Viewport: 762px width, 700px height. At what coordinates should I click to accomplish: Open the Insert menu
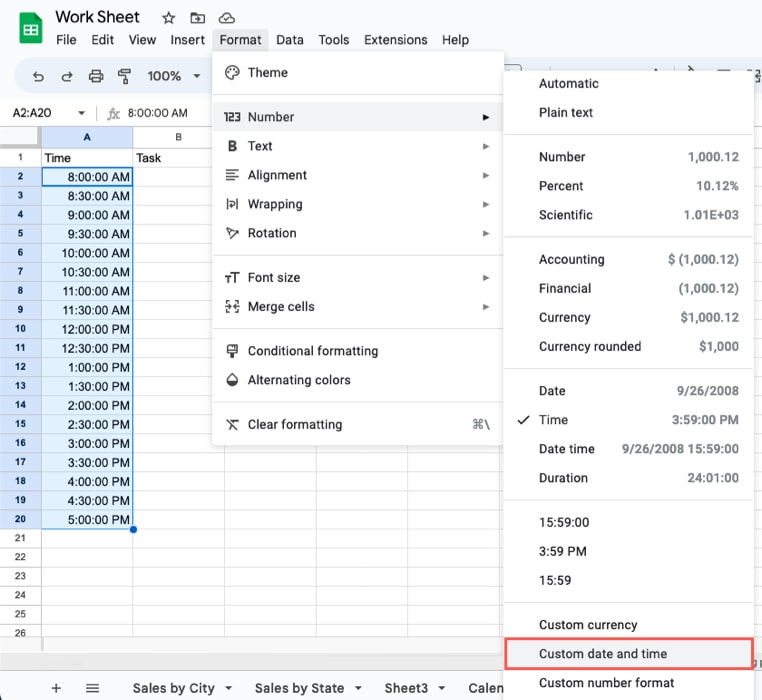187,40
